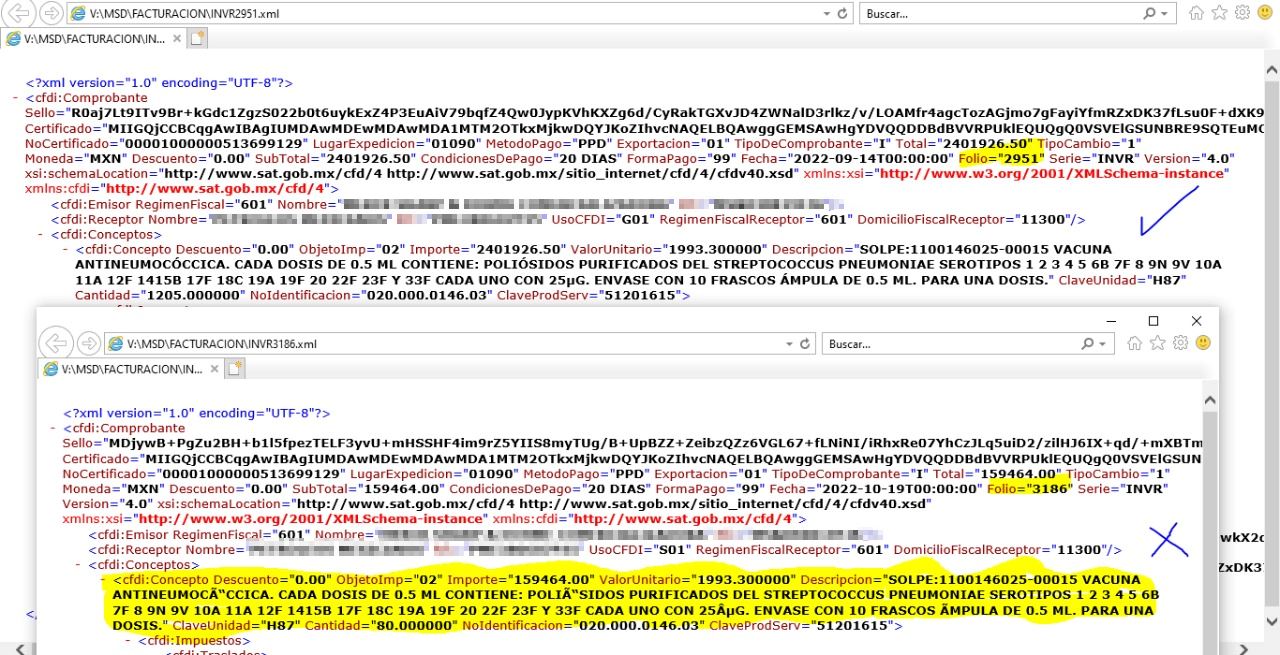
Task: Collapse cfdi:Comprobante node in INVR2951.xml window
Action: [16, 98]
